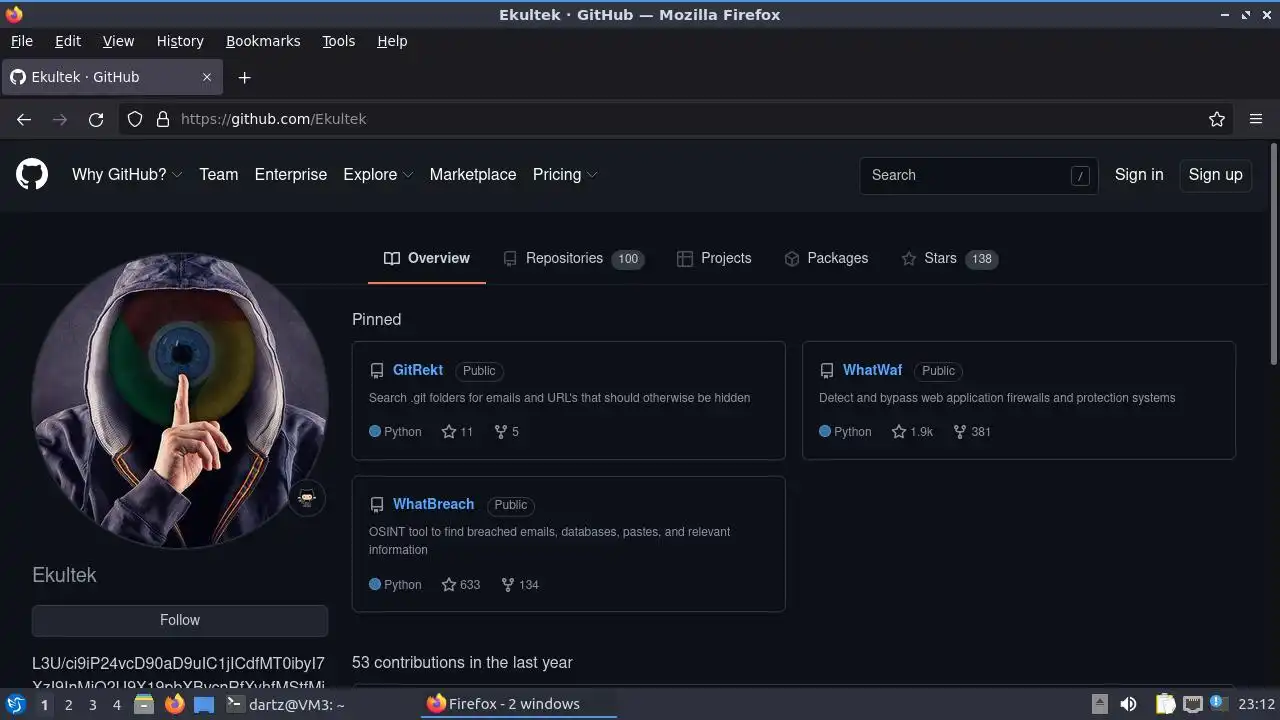Click the Ekultek profile avatar image

coord(180,400)
